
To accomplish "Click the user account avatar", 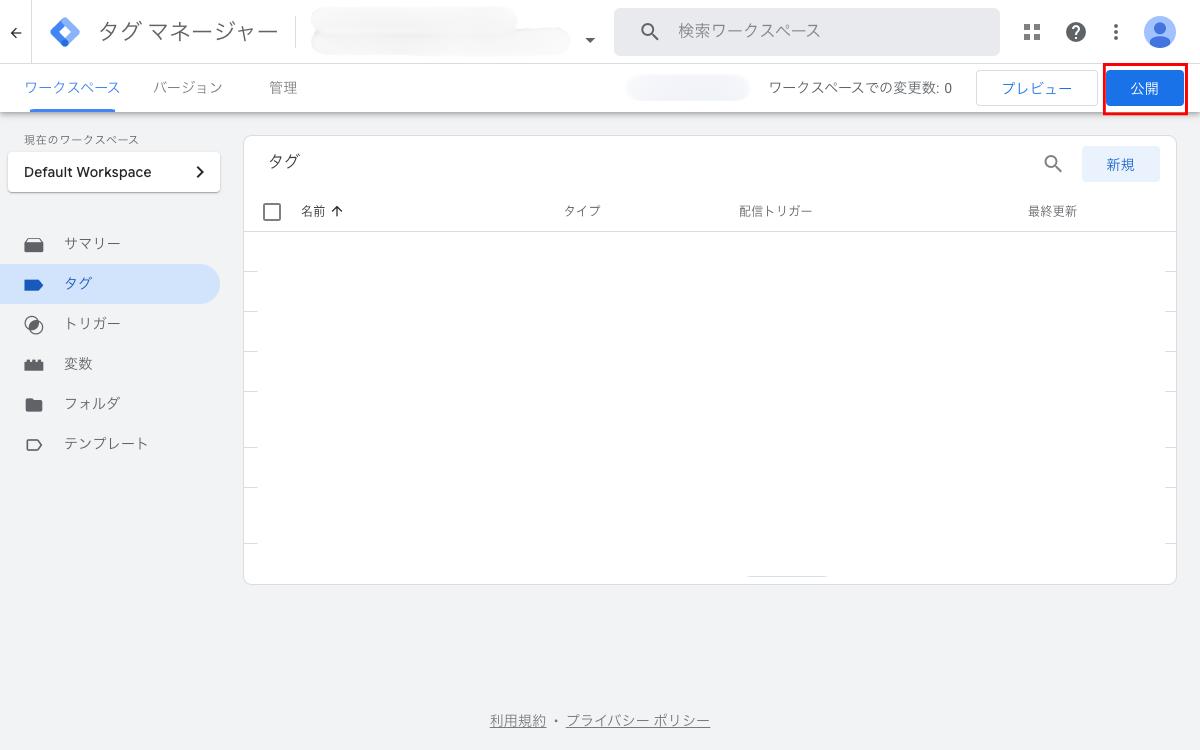I will coord(1160,32).
